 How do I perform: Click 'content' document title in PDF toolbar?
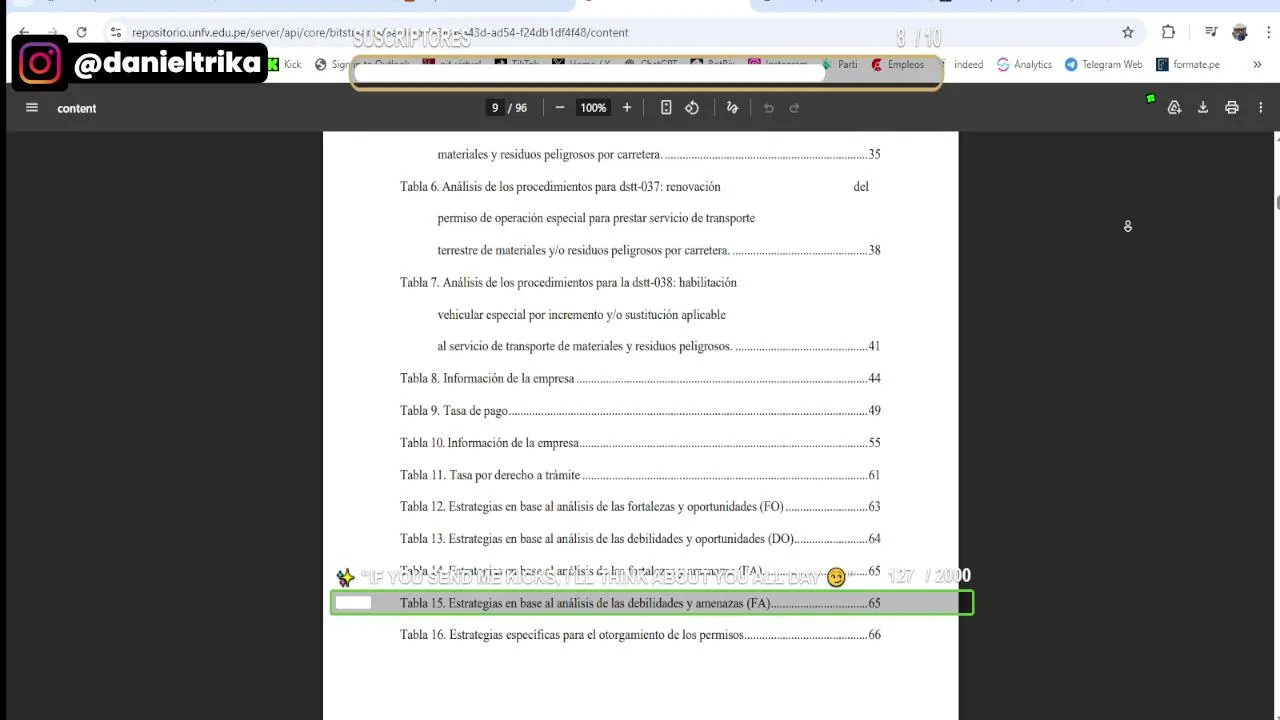pyautogui.click(x=77, y=108)
